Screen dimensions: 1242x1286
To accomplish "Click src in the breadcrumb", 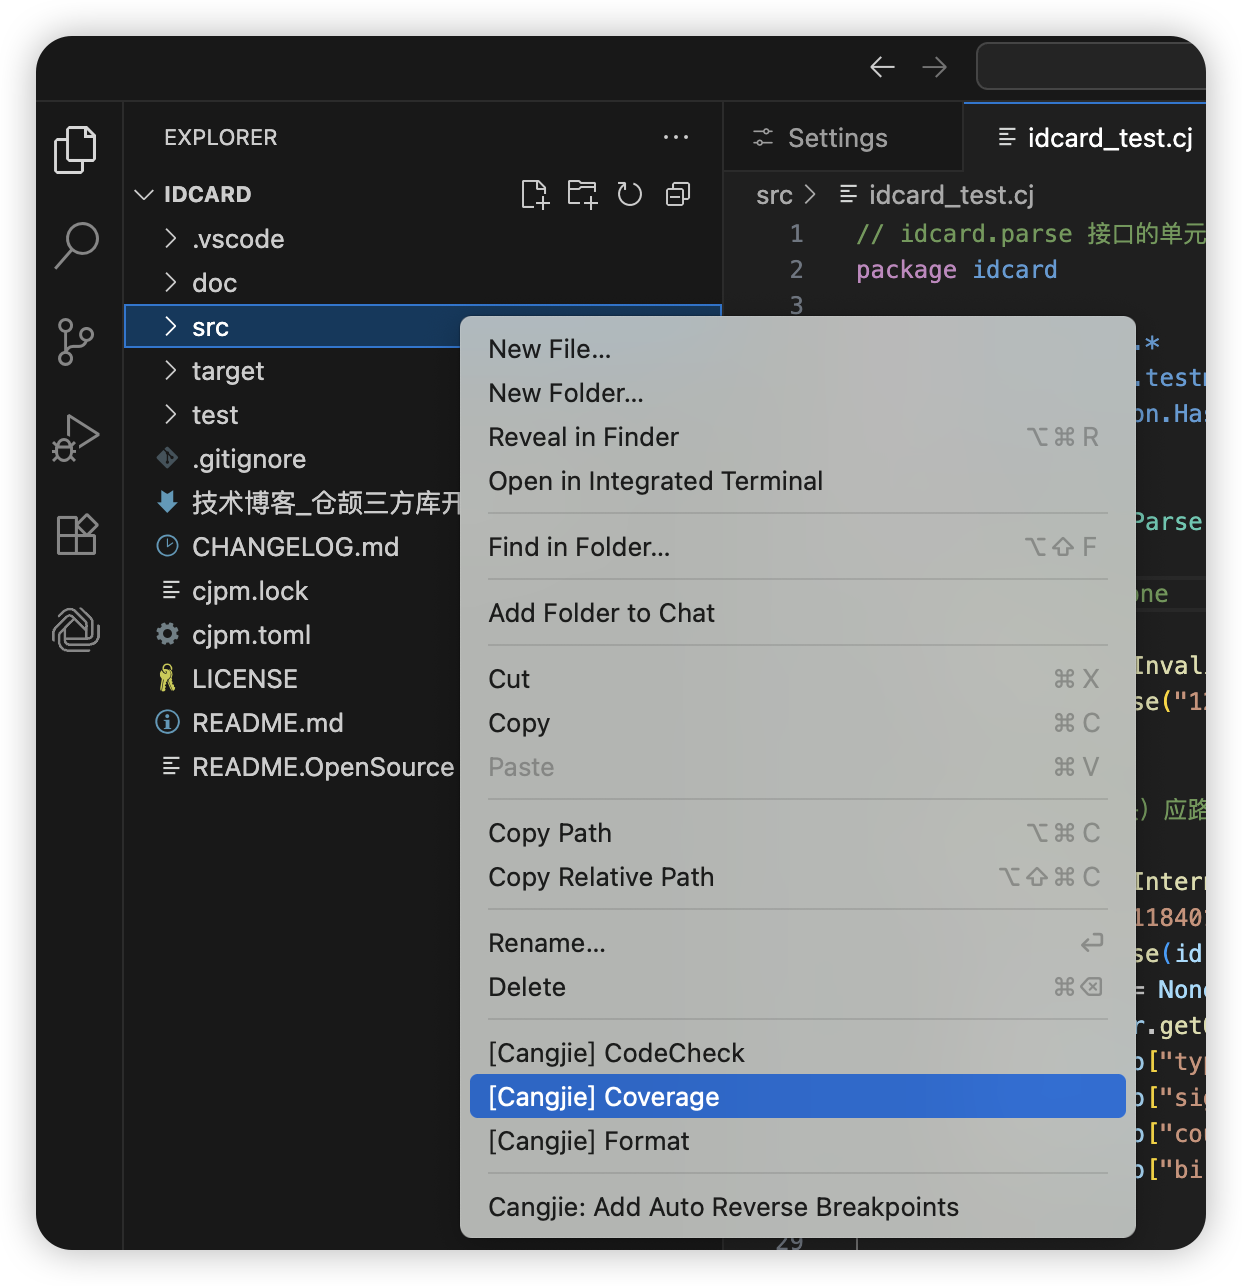I will [774, 195].
